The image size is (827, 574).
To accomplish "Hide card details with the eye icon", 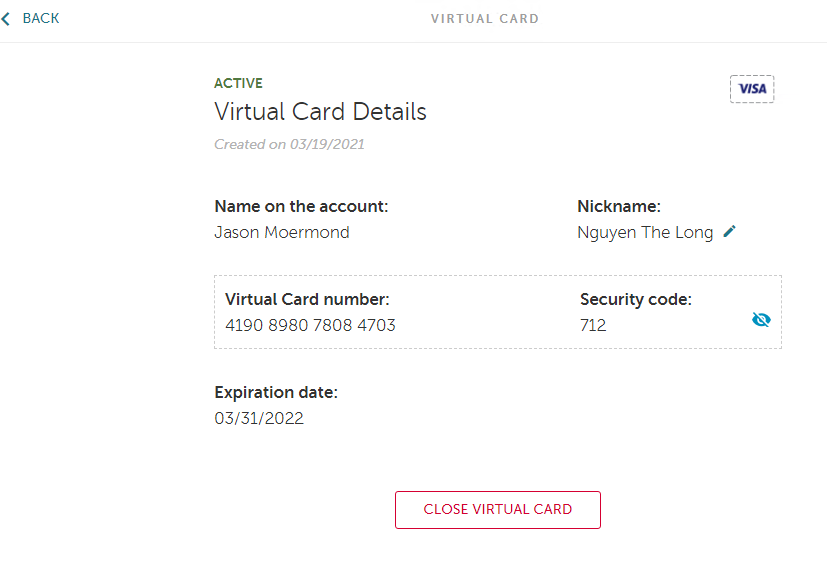I will pyautogui.click(x=761, y=319).
